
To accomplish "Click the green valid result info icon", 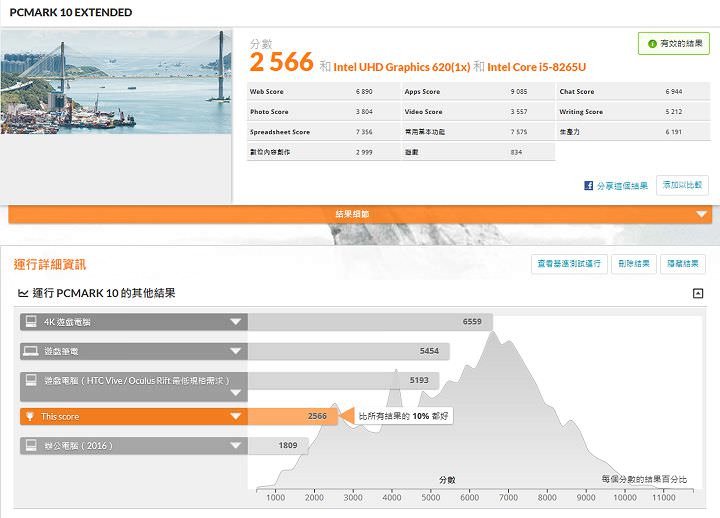I will point(650,44).
